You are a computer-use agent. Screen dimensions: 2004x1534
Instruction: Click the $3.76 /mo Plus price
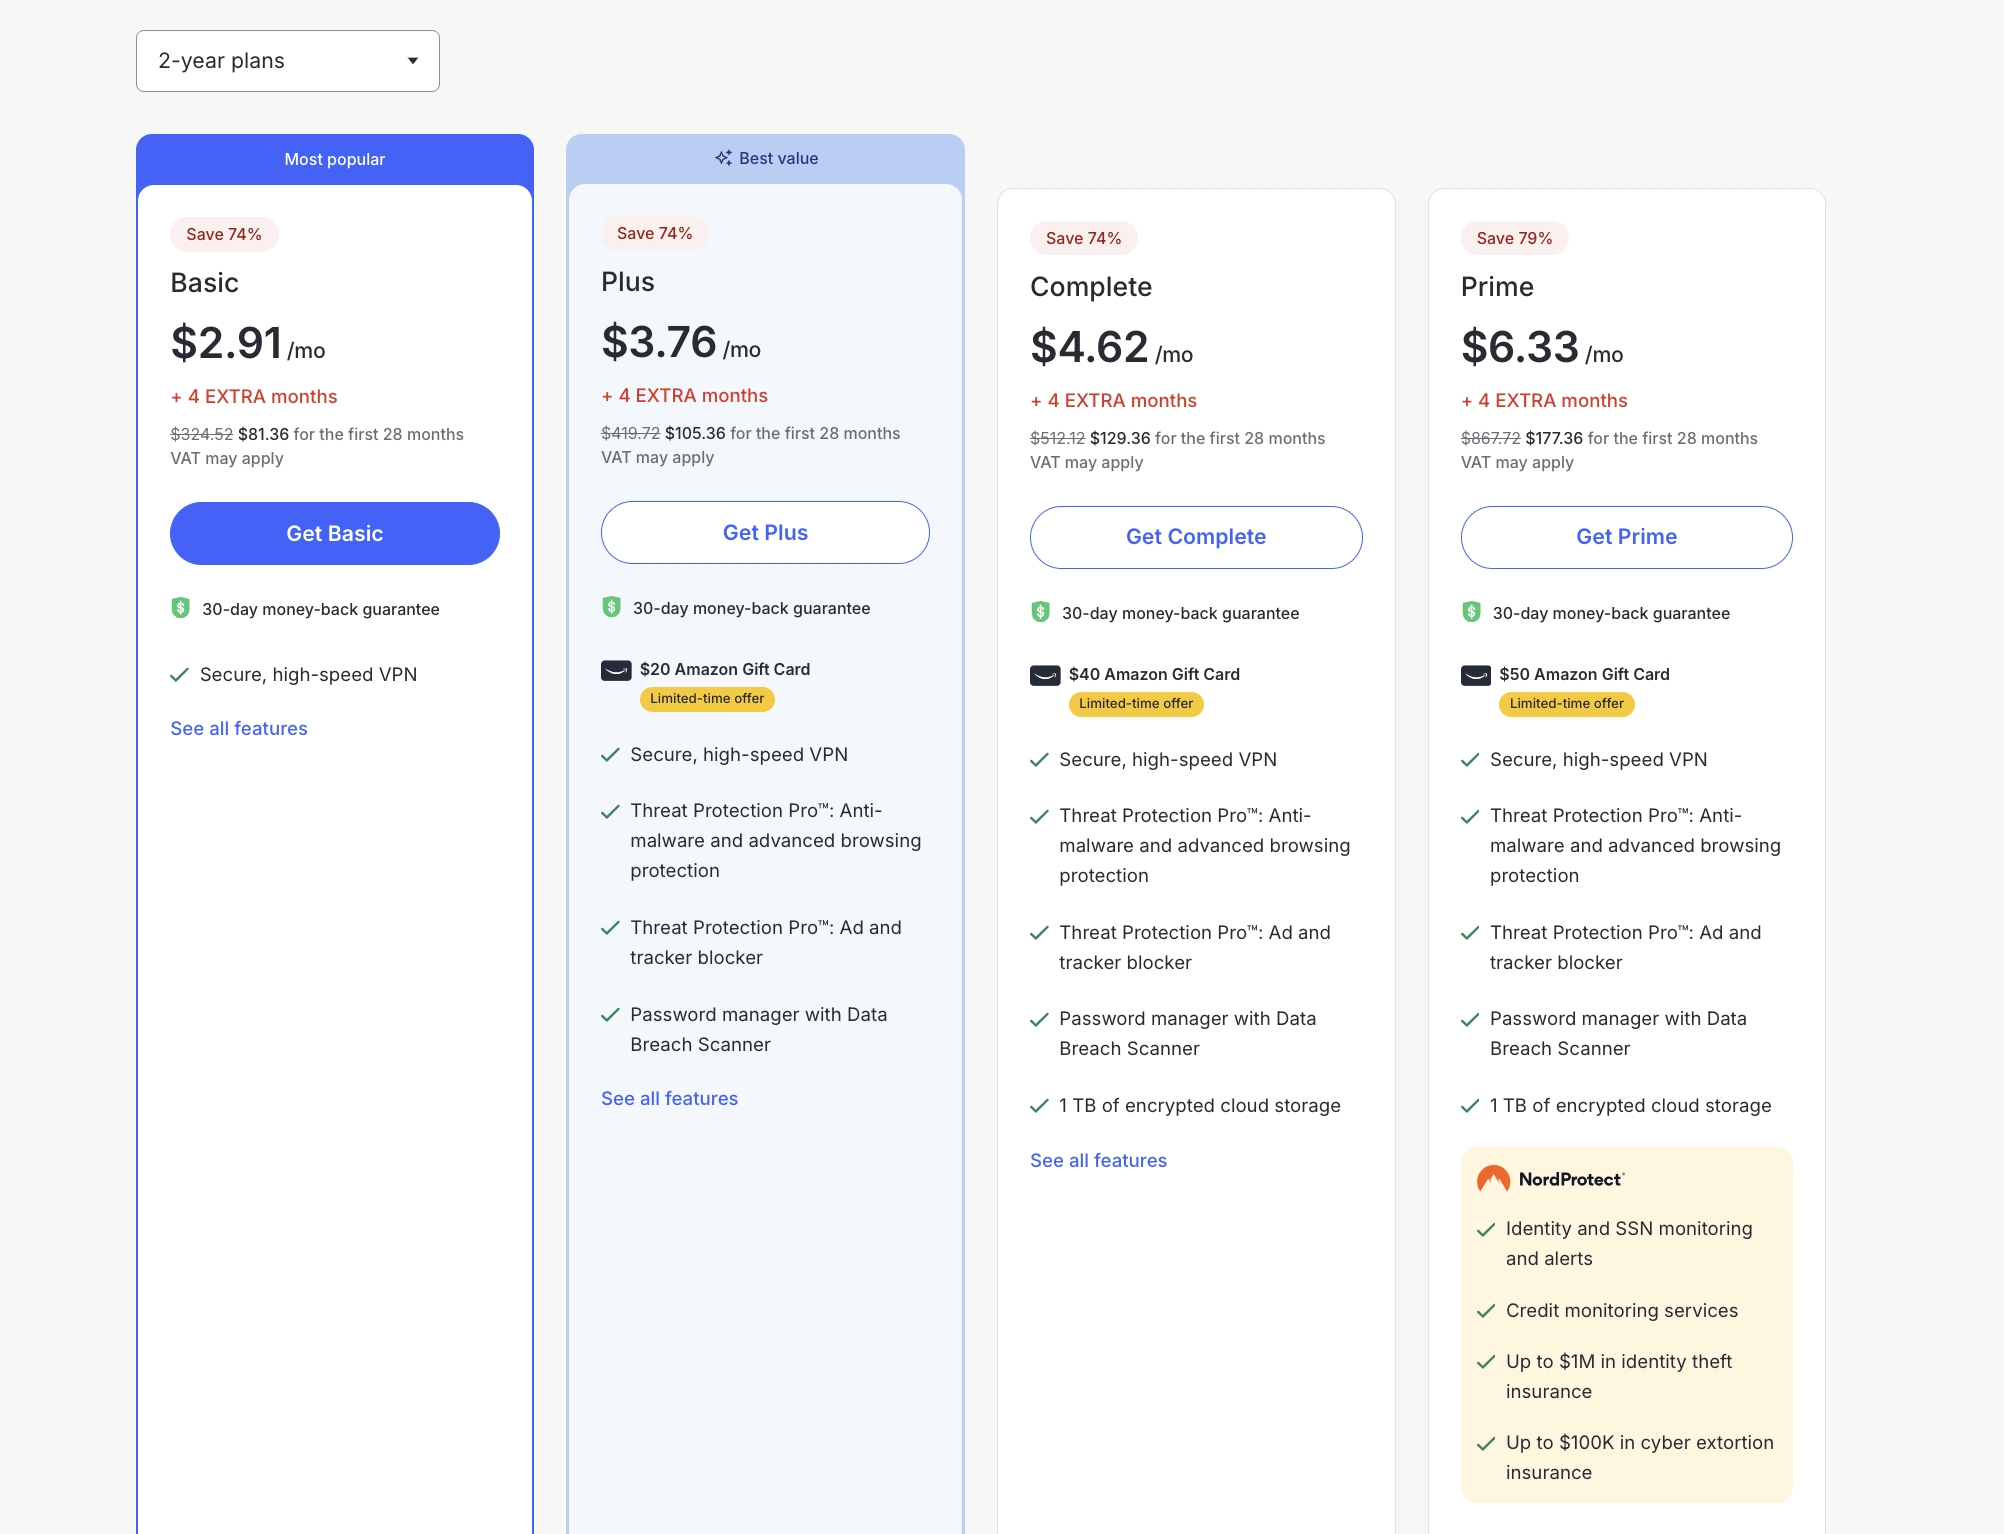pyautogui.click(x=681, y=342)
